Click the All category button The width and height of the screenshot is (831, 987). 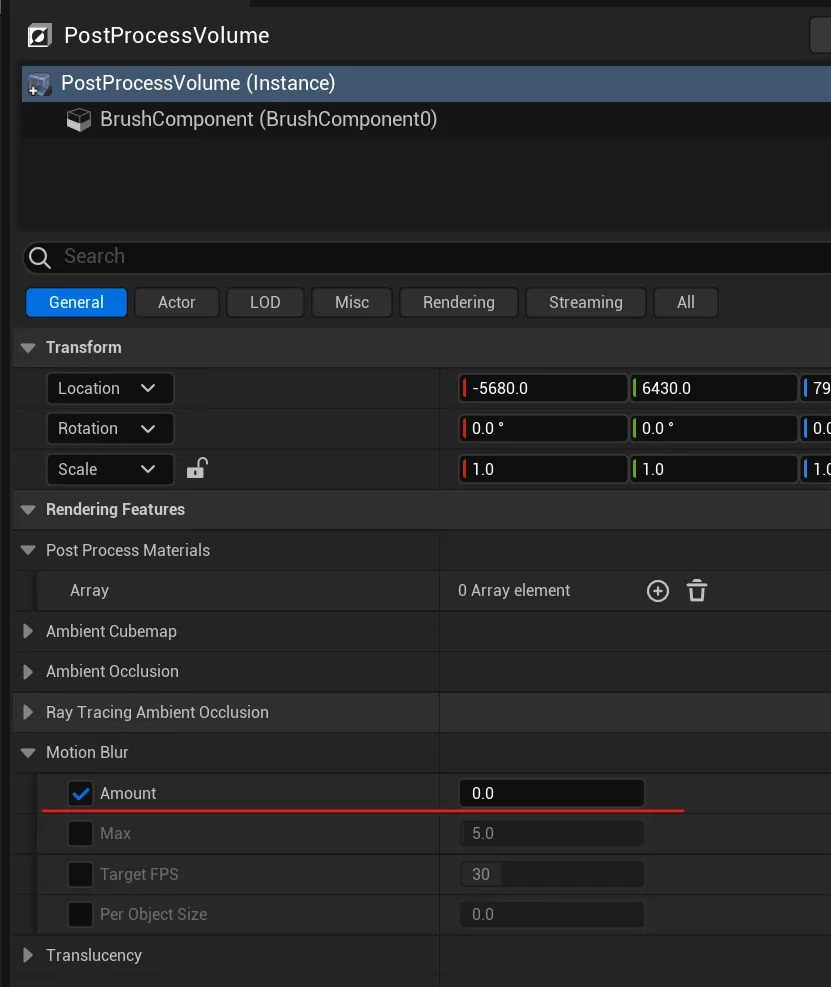685,302
